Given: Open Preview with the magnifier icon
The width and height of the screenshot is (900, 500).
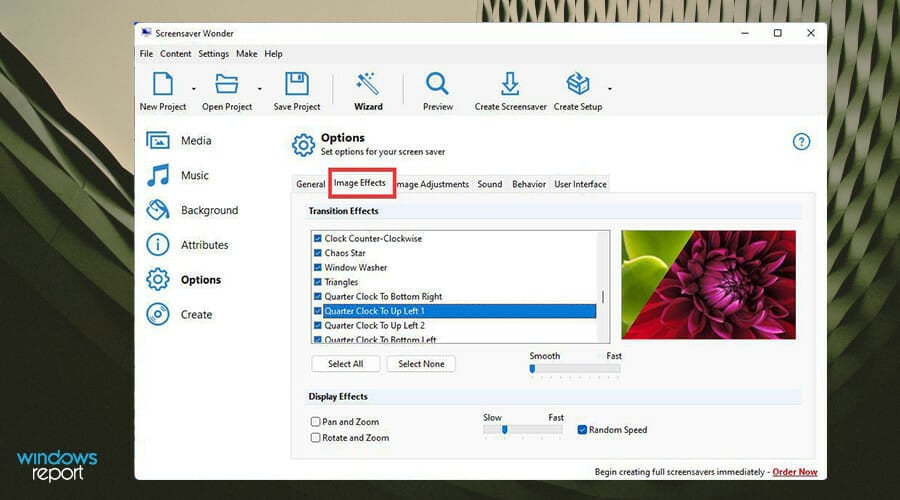Looking at the screenshot, I should [437, 84].
